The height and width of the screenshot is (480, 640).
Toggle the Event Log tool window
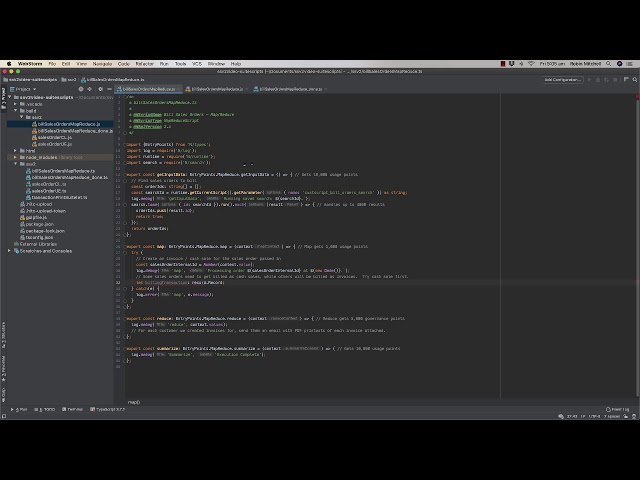(x=617, y=409)
